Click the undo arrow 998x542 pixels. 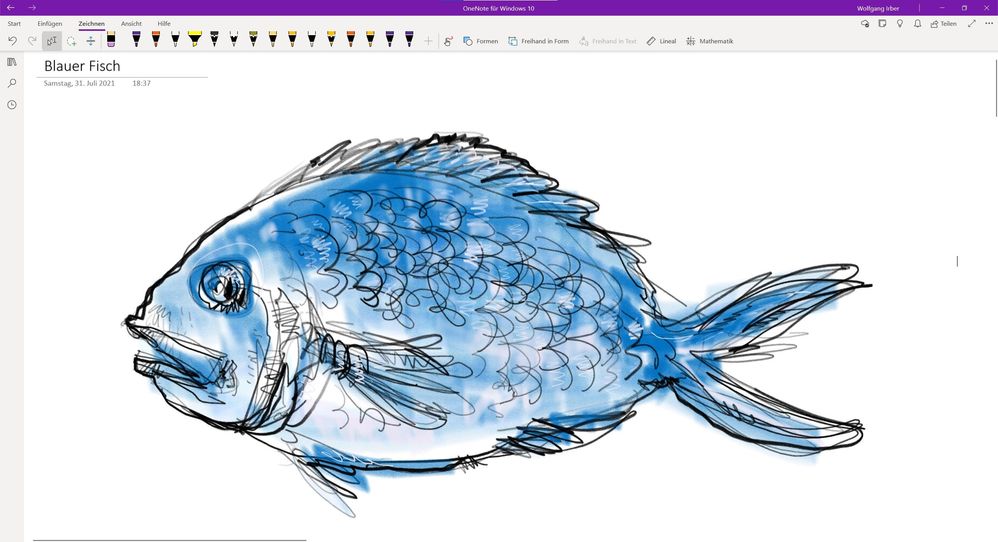[12, 41]
